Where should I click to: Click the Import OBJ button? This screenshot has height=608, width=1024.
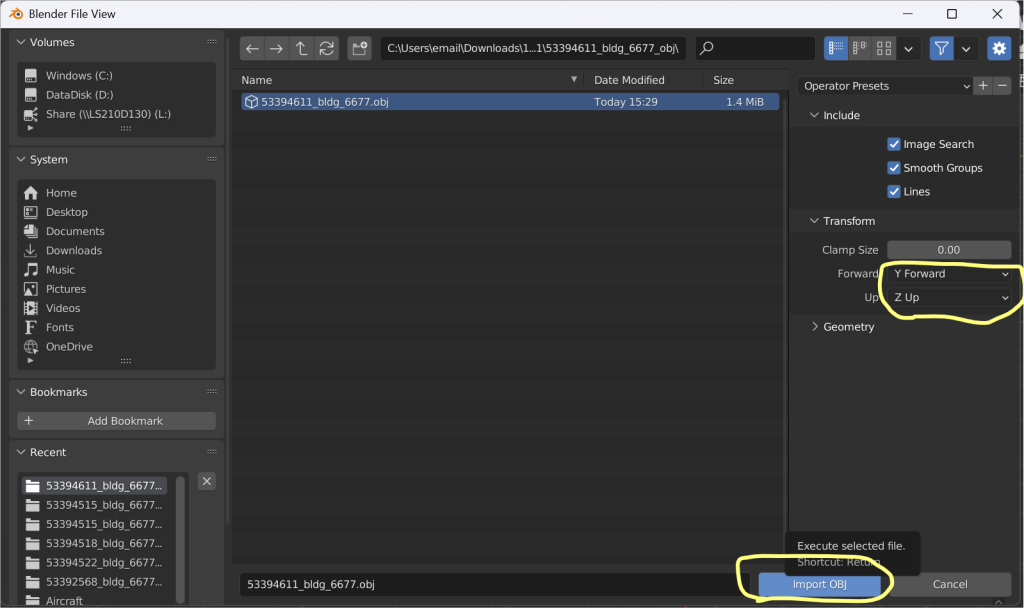pos(820,584)
